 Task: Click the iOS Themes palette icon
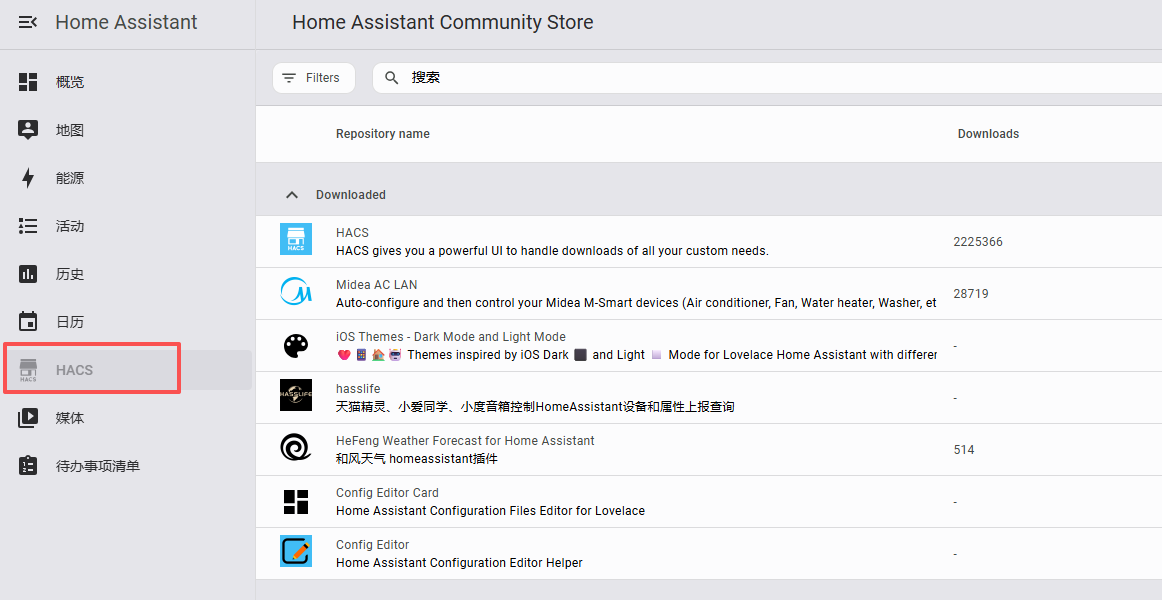point(296,345)
